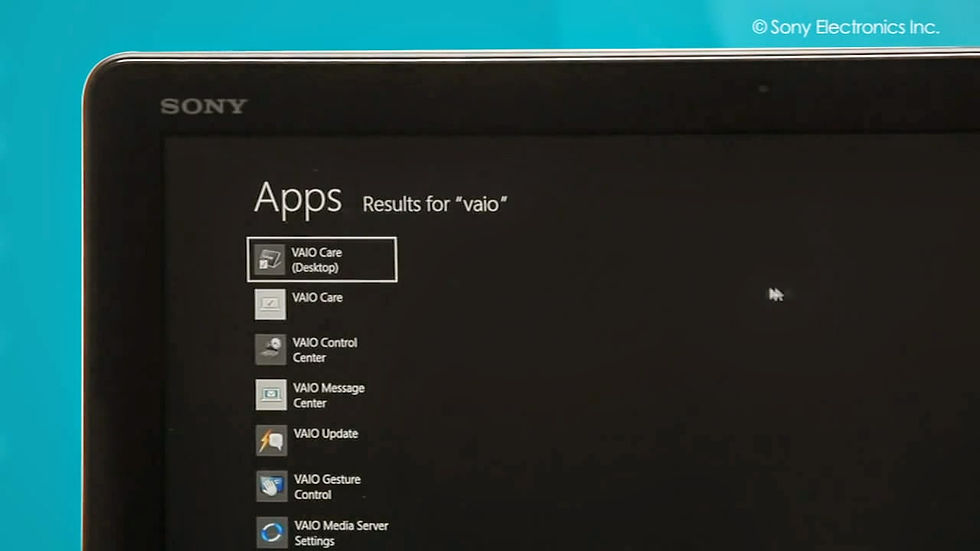Screen dimensions: 980x551
Task: Select the "VAIO Control Center" text
Action: [x=324, y=350]
